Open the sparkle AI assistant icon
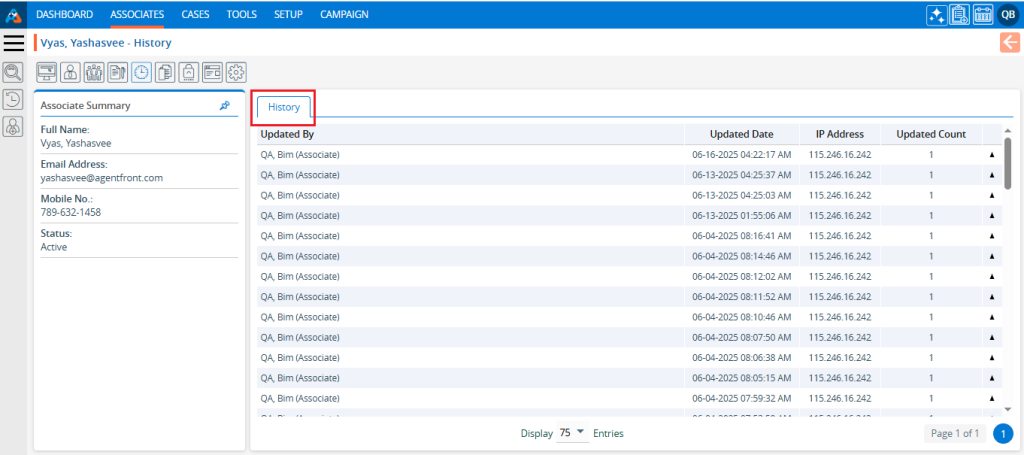This screenshot has height=455, width=1024. [x=936, y=14]
